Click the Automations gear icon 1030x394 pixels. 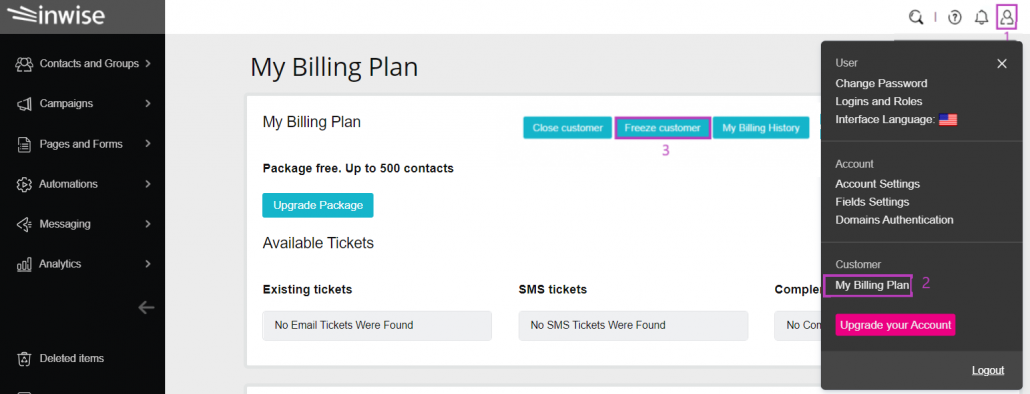click(x=24, y=184)
